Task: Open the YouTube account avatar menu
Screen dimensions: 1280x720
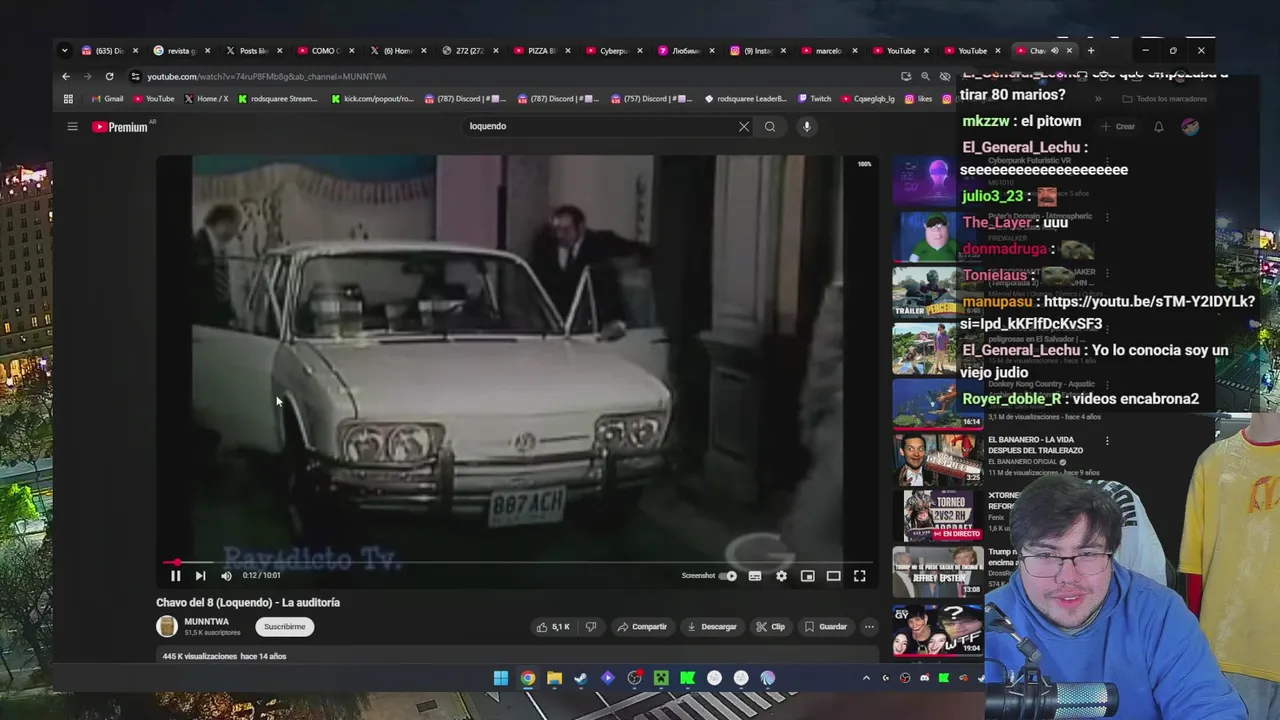Action: 1190,127
